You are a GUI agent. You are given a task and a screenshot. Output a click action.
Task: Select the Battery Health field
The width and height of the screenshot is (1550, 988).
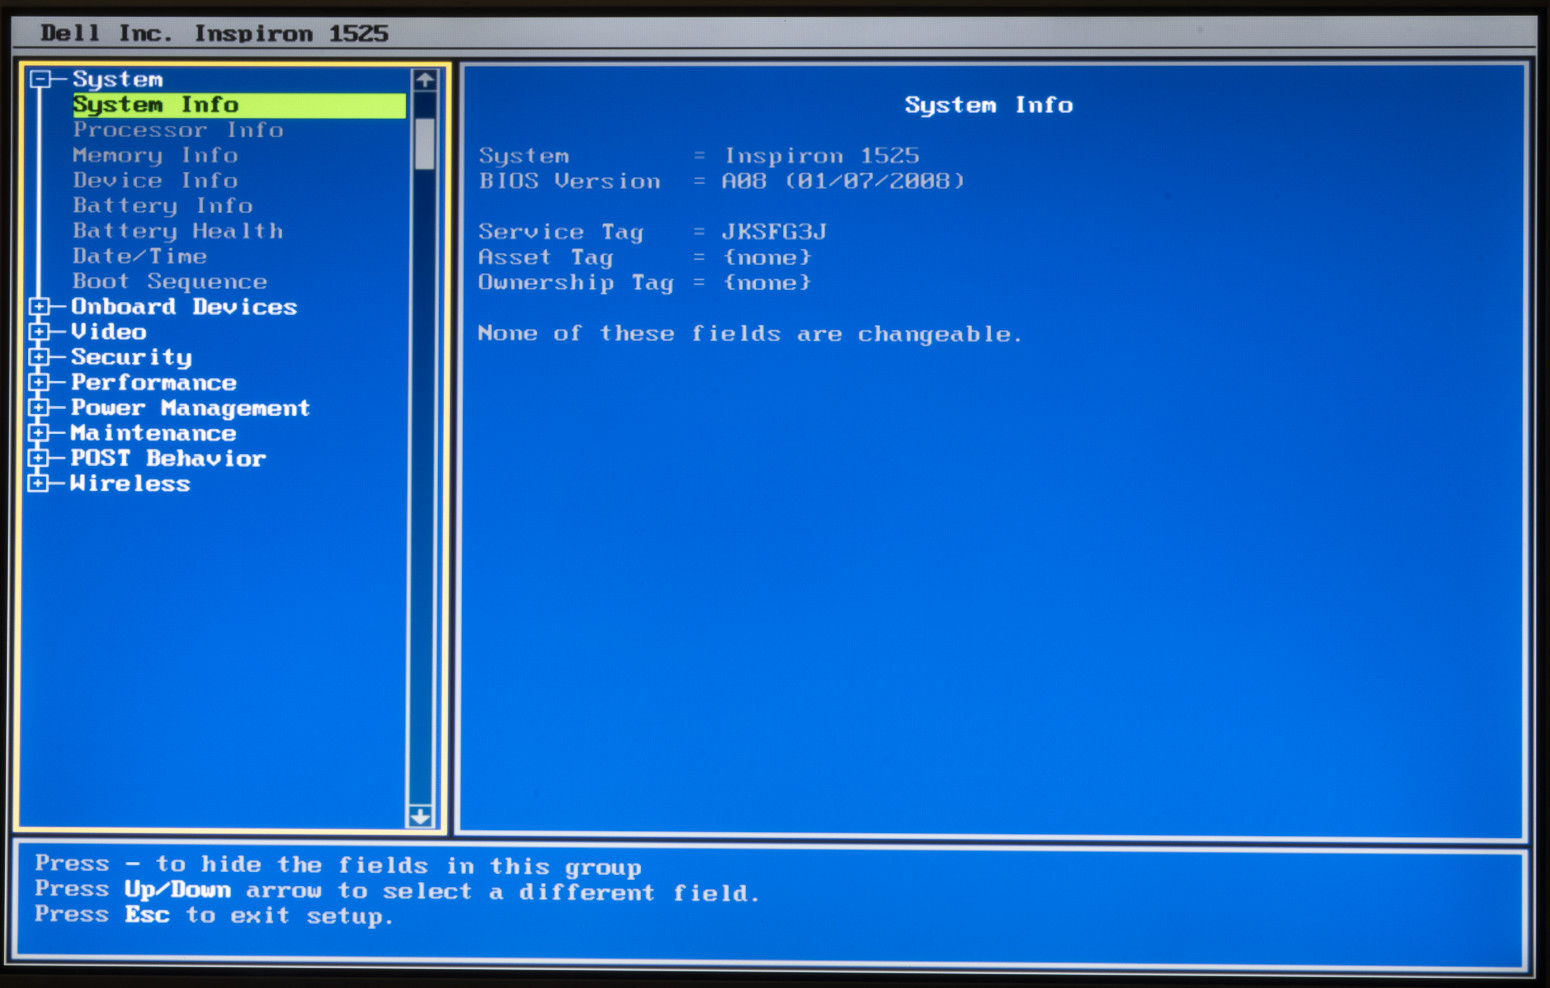[x=177, y=230]
